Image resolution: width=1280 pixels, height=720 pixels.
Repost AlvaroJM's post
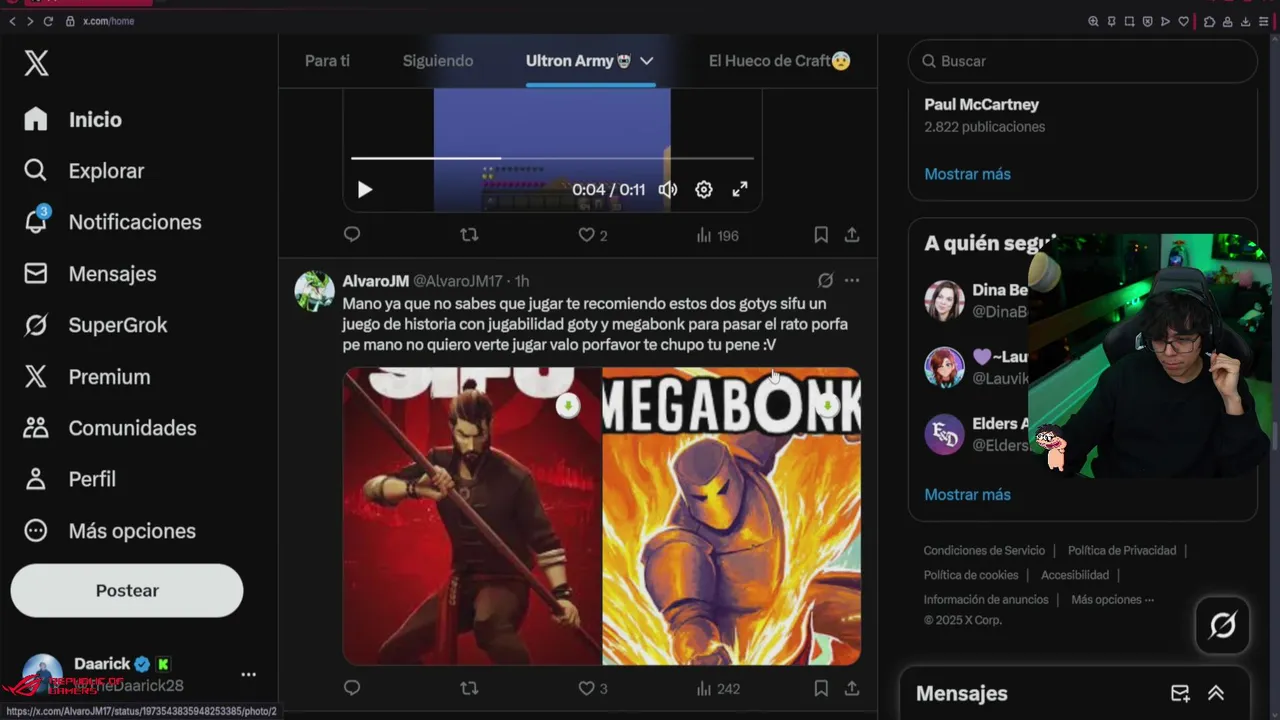point(469,688)
